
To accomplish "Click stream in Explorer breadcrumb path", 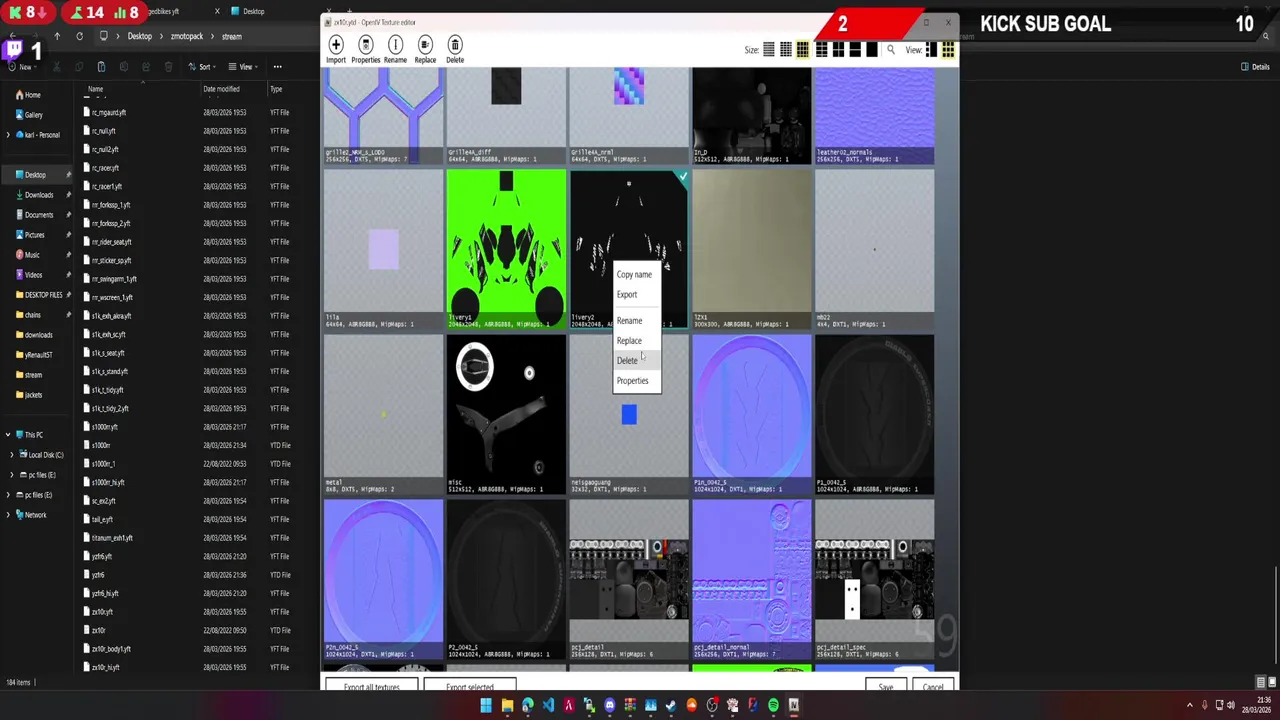I will [232, 36].
